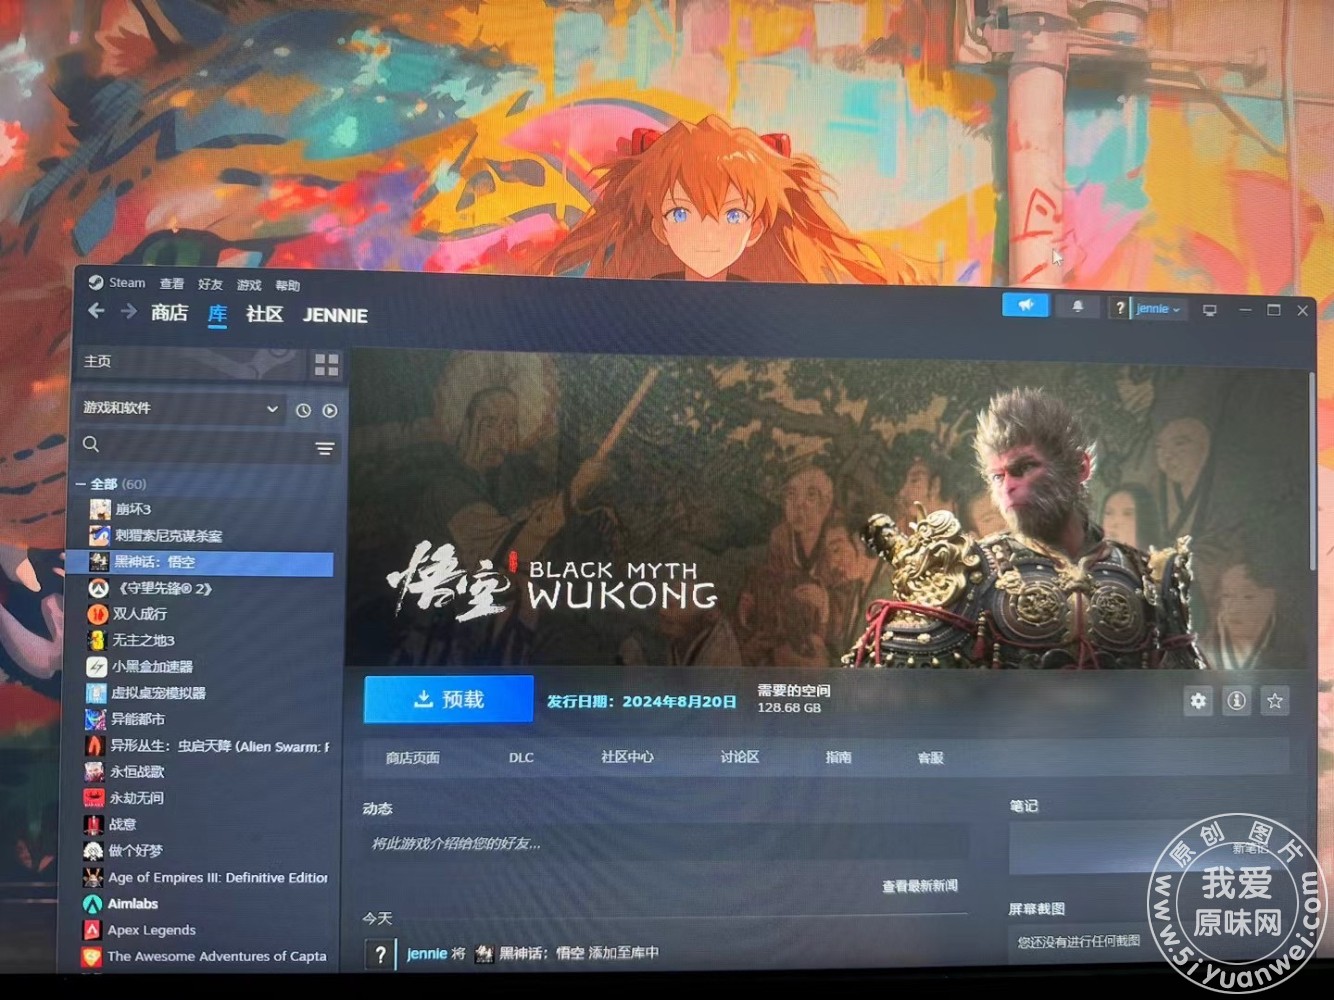Select 双人成行 in the game list
Image resolution: width=1334 pixels, height=1000 pixels.
tap(140, 614)
